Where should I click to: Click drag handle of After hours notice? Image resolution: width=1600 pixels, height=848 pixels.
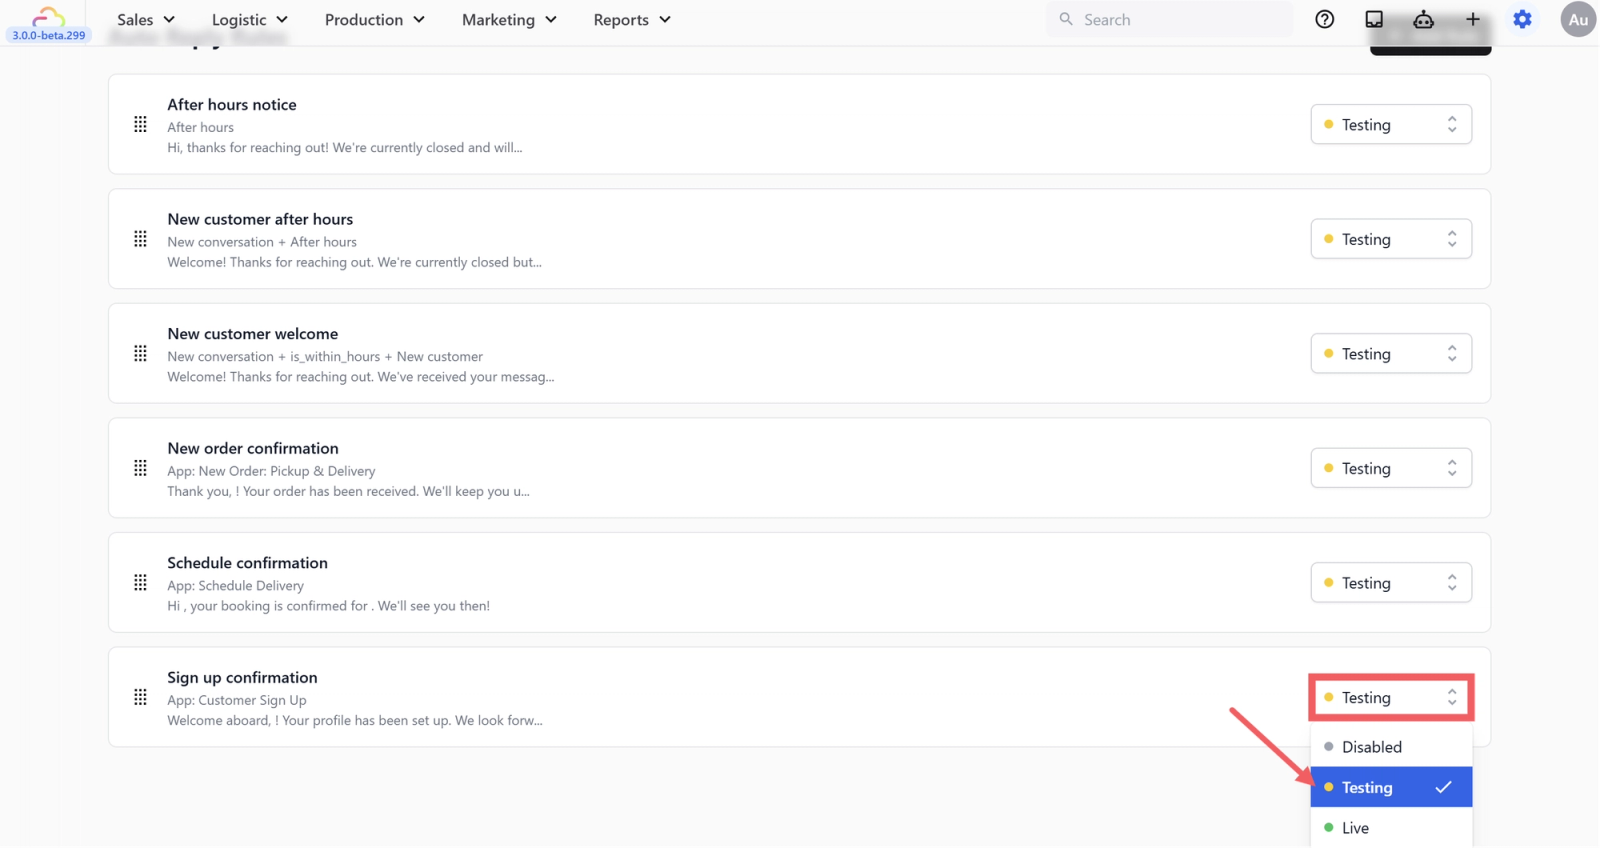point(140,124)
